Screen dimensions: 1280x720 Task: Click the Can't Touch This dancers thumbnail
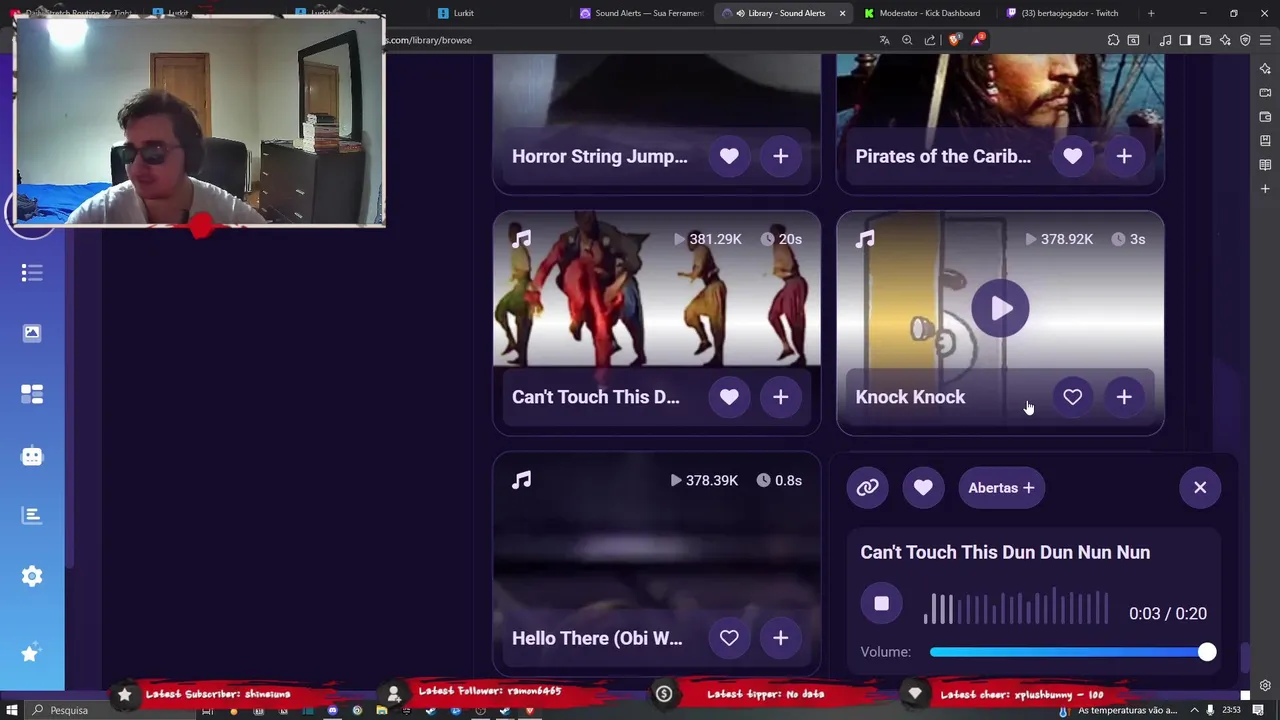pos(657,290)
